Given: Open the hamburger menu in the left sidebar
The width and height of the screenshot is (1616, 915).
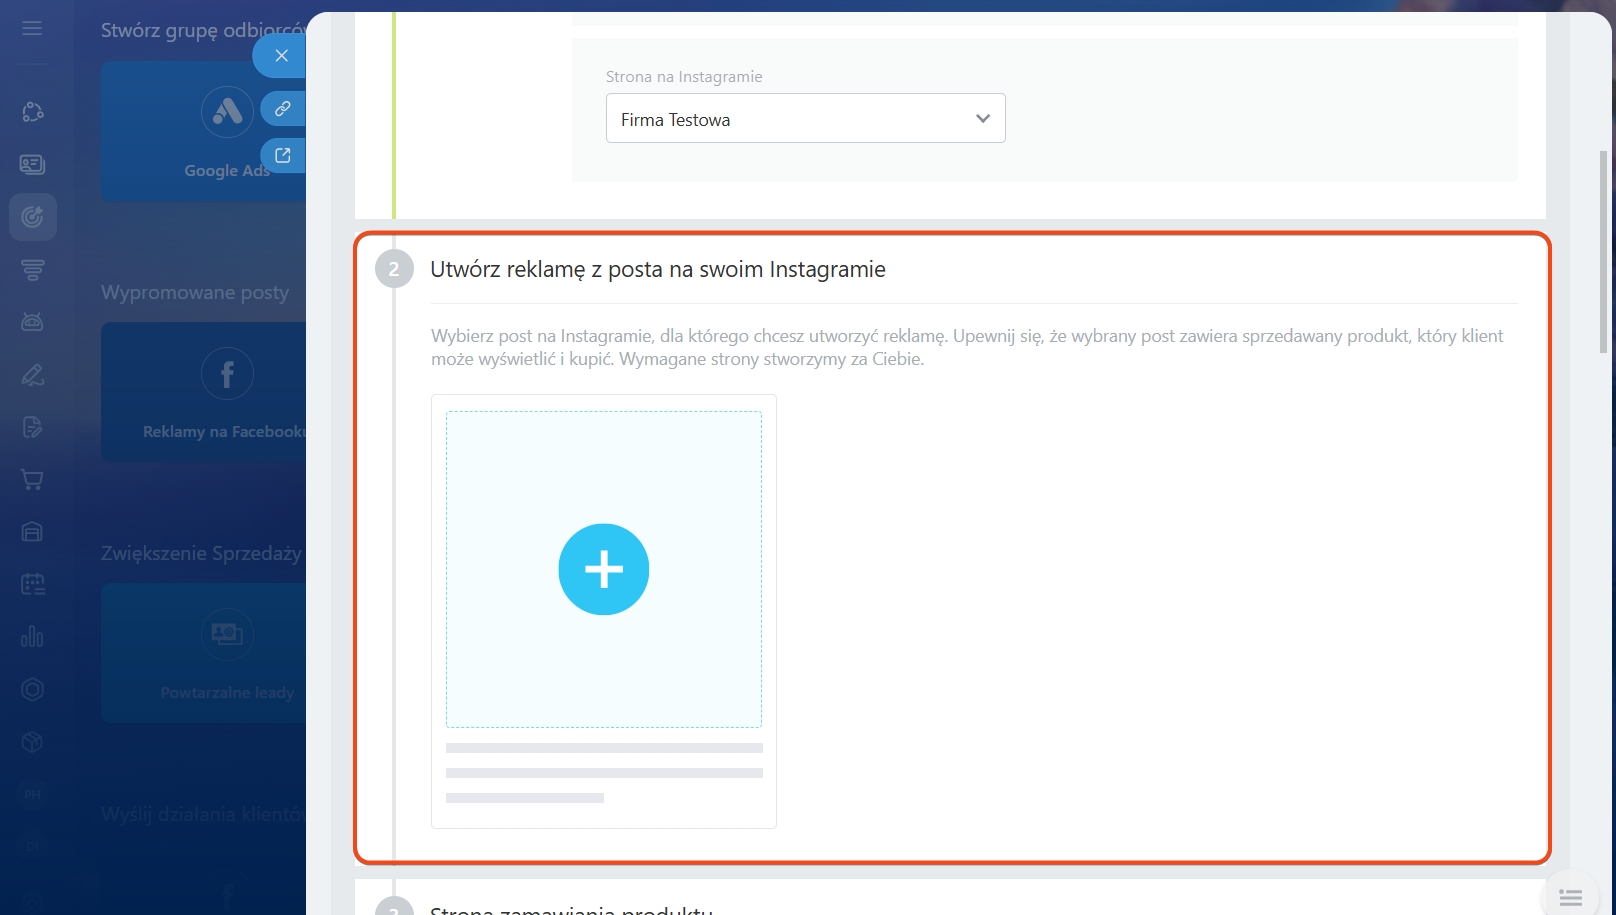Looking at the screenshot, I should click(32, 28).
